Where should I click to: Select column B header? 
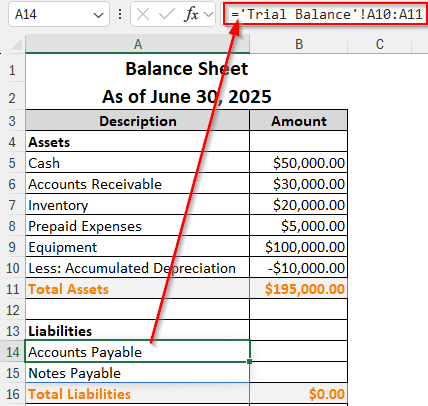(x=299, y=44)
